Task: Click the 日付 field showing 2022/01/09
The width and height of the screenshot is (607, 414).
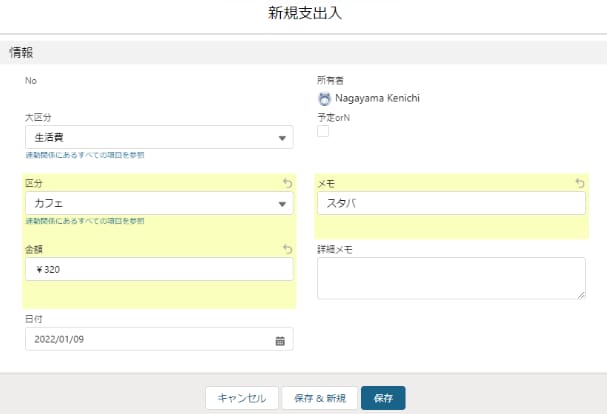Action: coord(159,339)
